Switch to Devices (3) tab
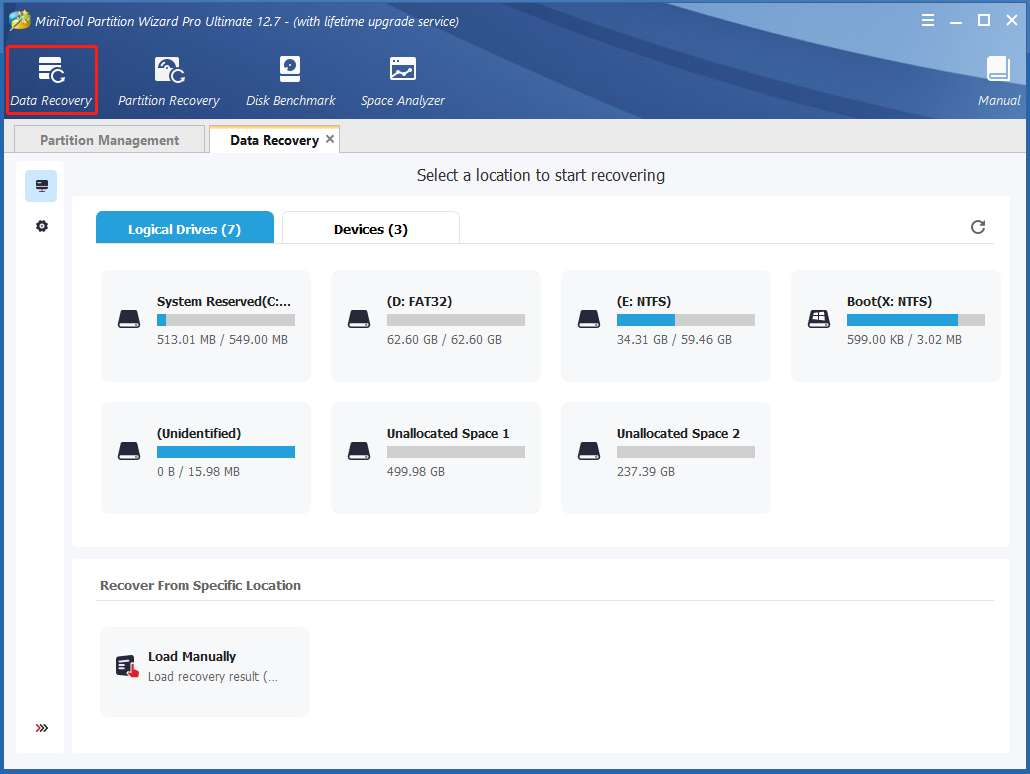The height and width of the screenshot is (774, 1030). 370,229
